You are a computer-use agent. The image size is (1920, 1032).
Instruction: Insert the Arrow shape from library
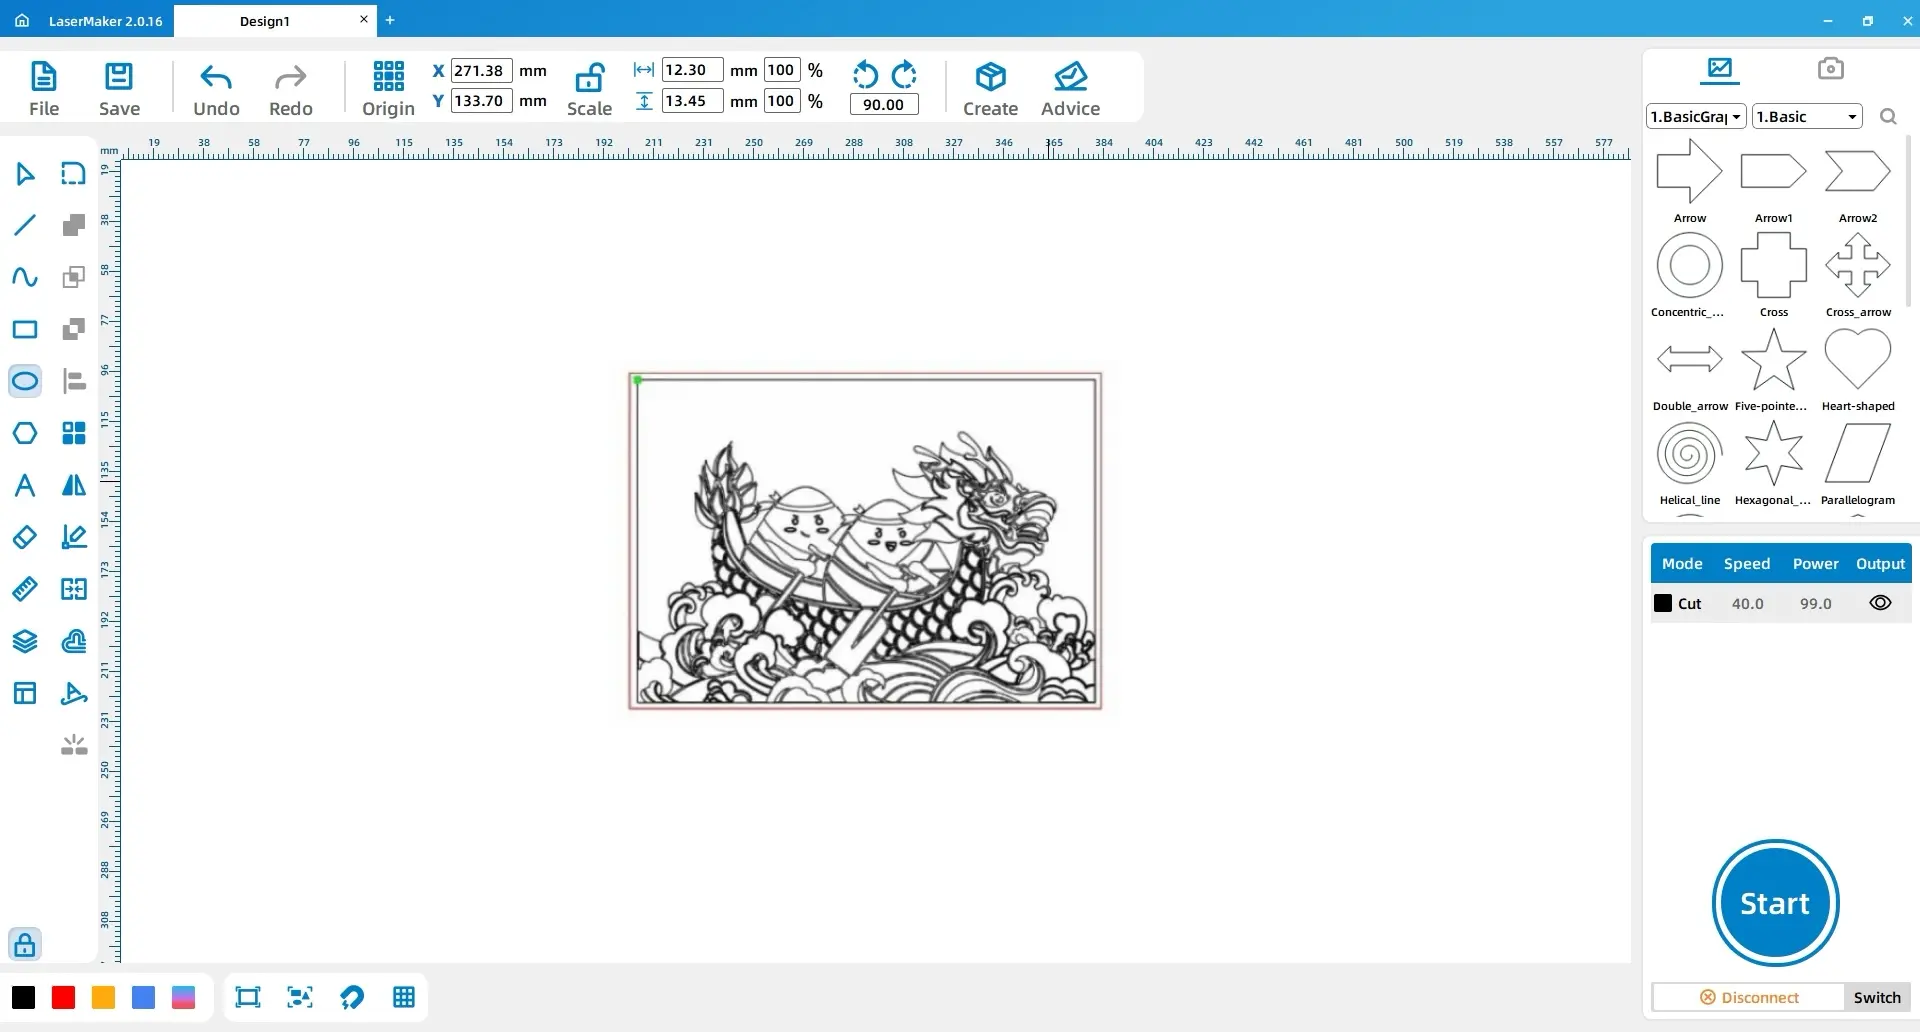[1690, 172]
